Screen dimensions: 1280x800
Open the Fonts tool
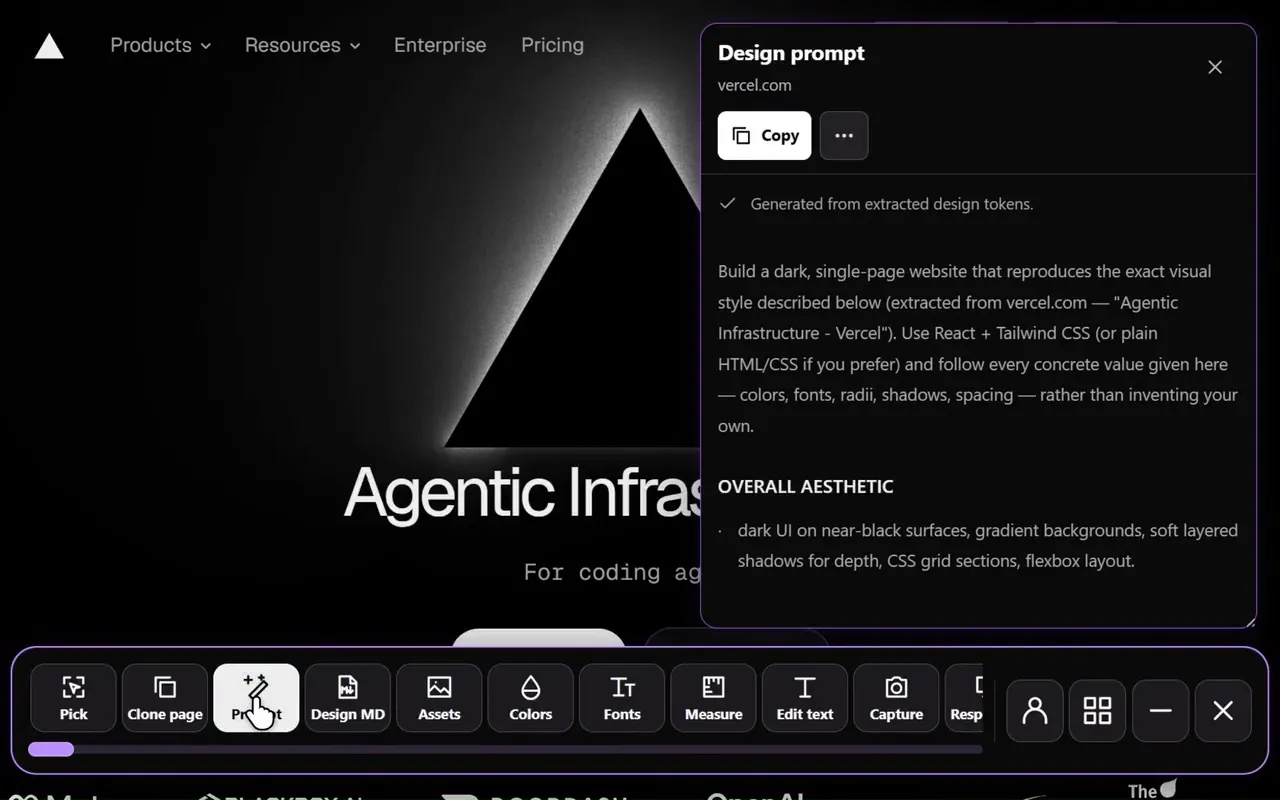(622, 698)
